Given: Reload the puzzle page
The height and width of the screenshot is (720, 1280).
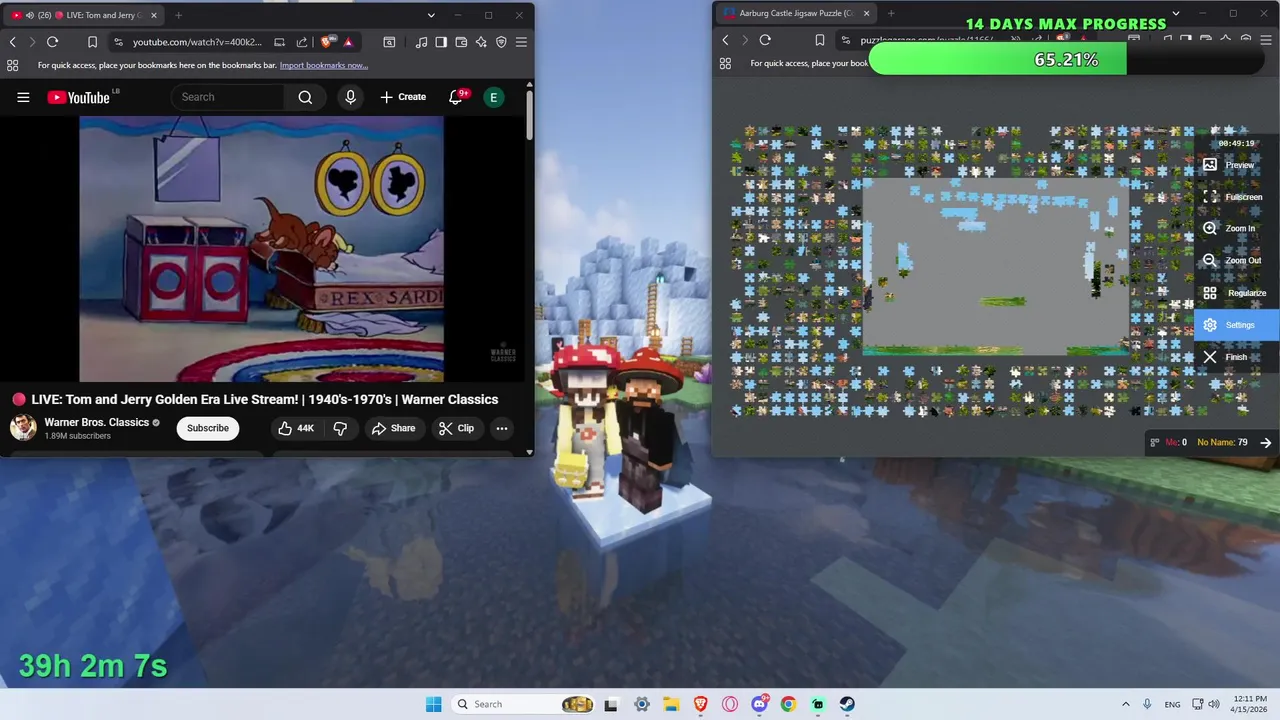Looking at the screenshot, I should click(765, 40).
